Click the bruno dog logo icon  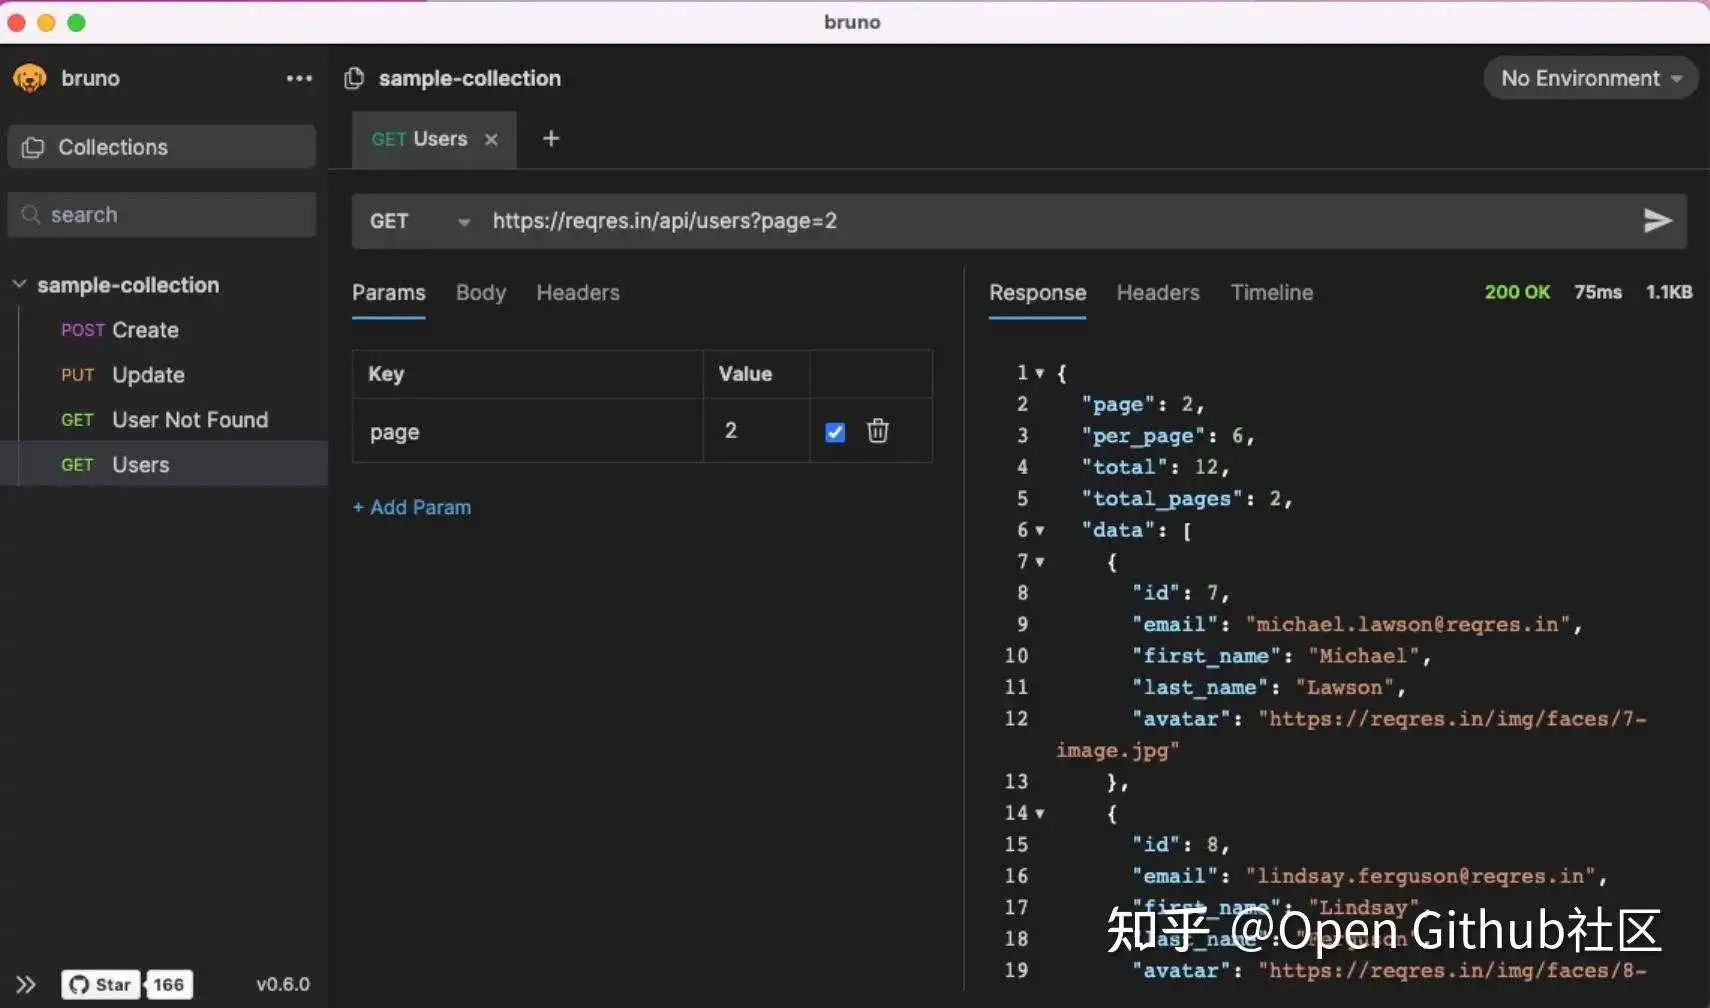(30, 78)
